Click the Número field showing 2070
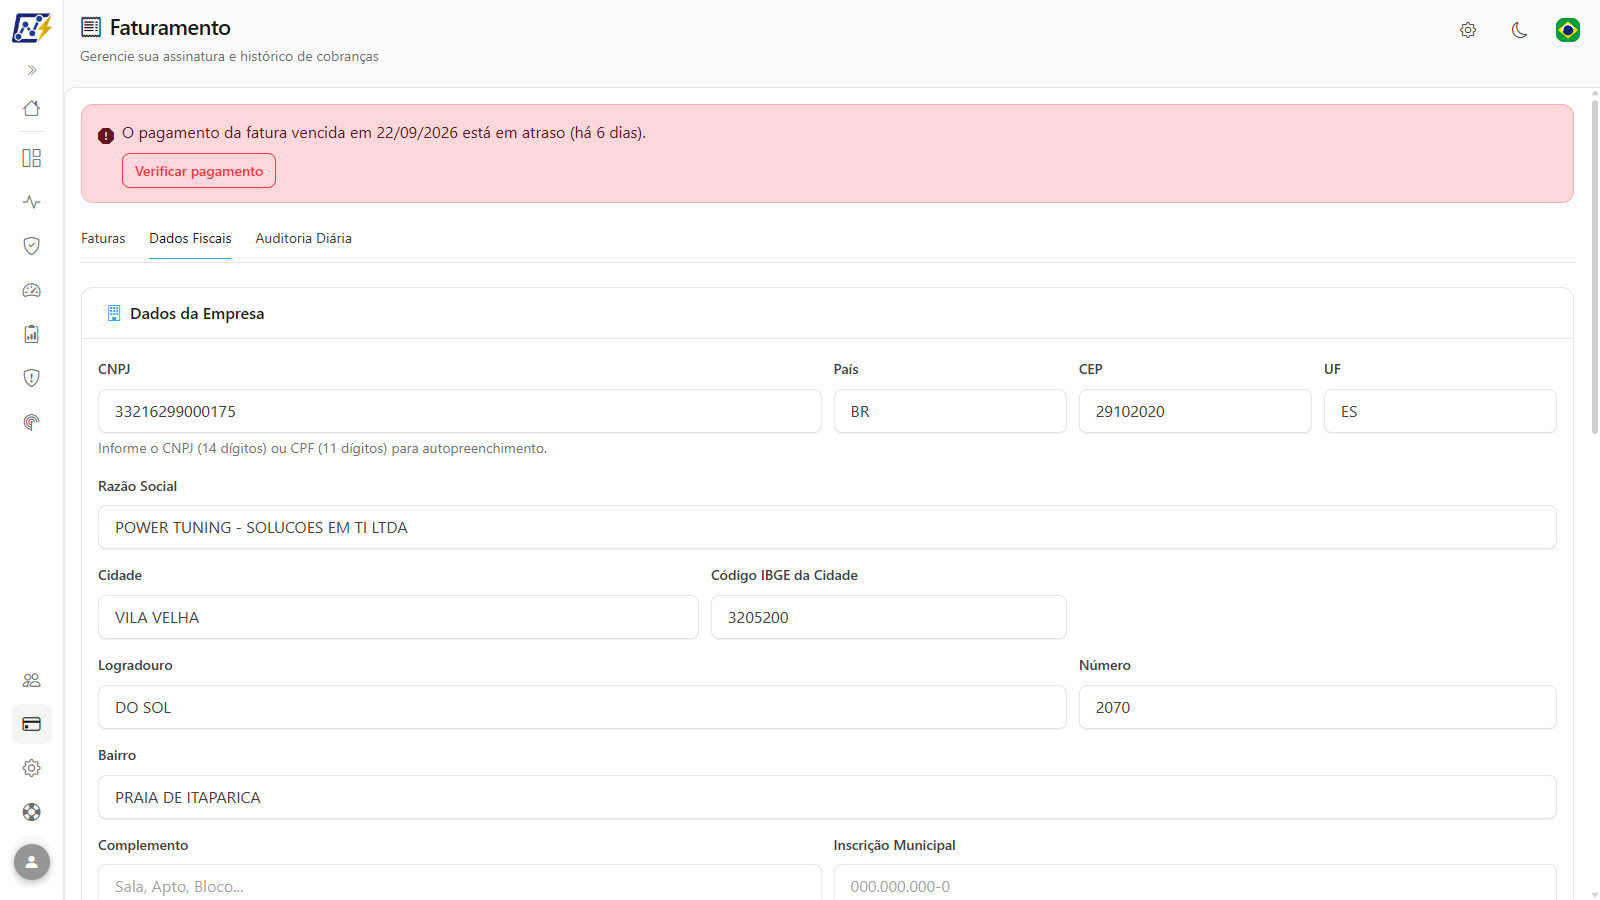1600x900 pixels. (x=1318, y=707)
